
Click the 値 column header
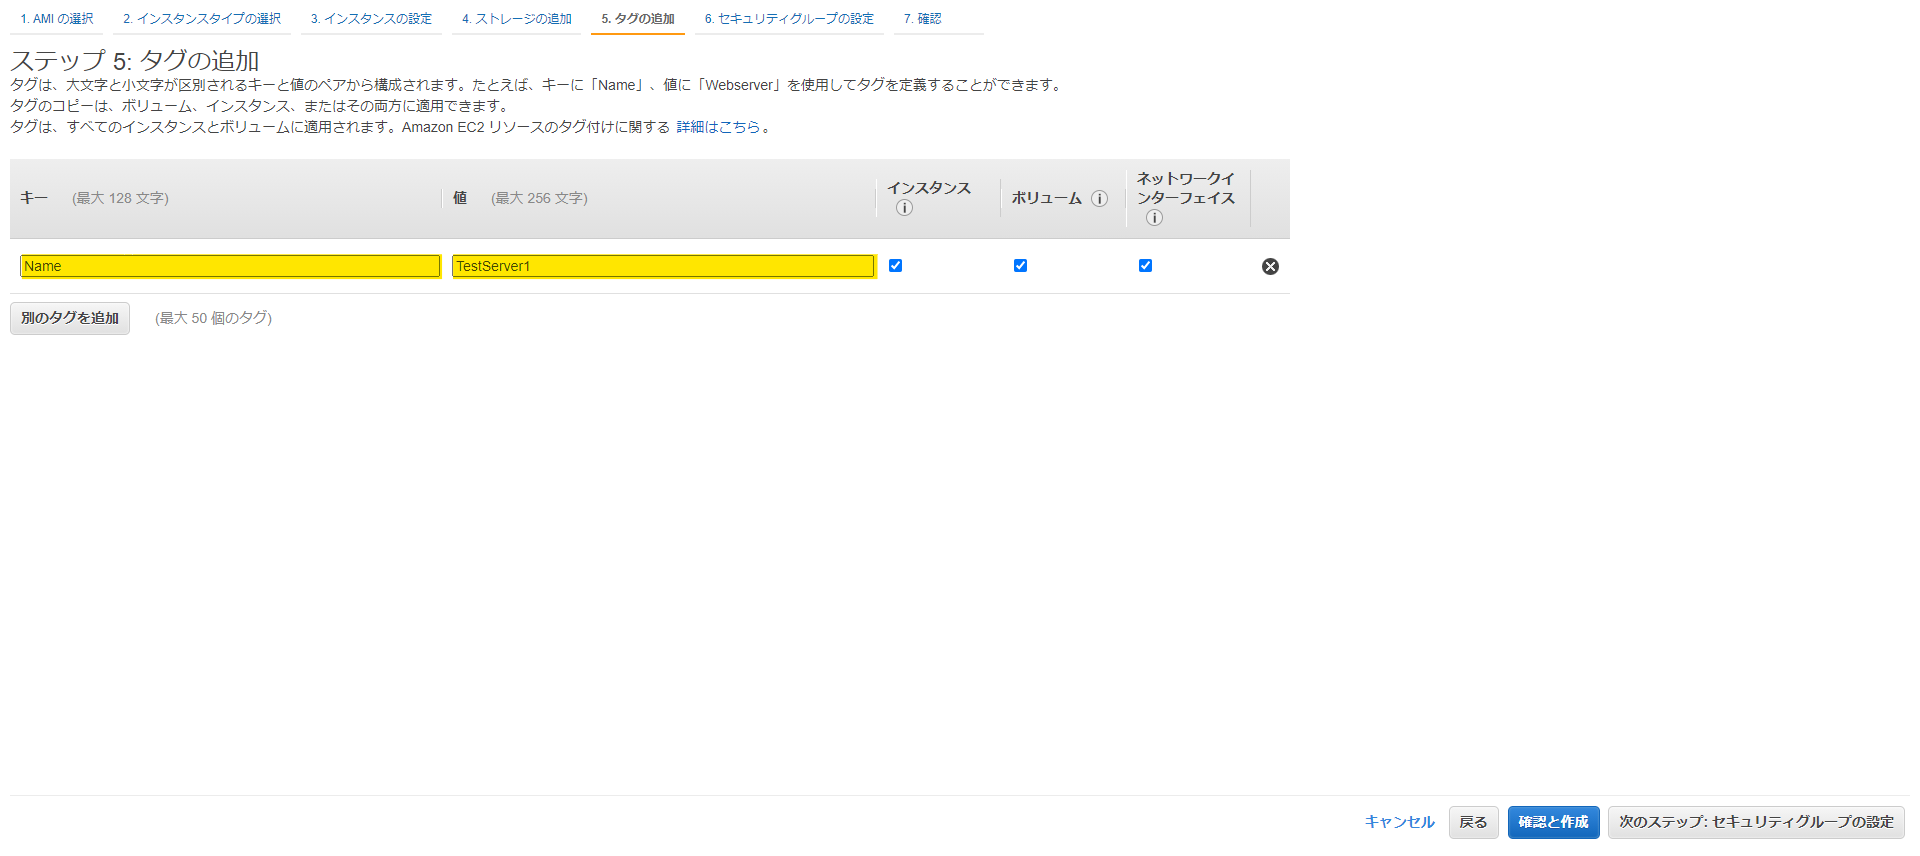pyautogui.click(x=460, y=198)
